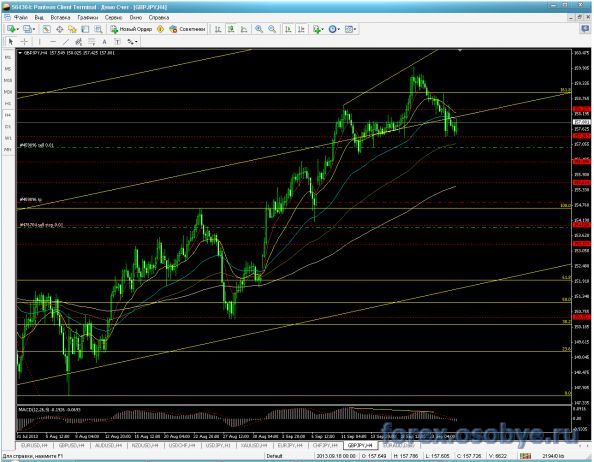The height and width of the screenshot is (462, 594).
Task: Switch to the M15 timeframe button
Action: tap(8, 80)
